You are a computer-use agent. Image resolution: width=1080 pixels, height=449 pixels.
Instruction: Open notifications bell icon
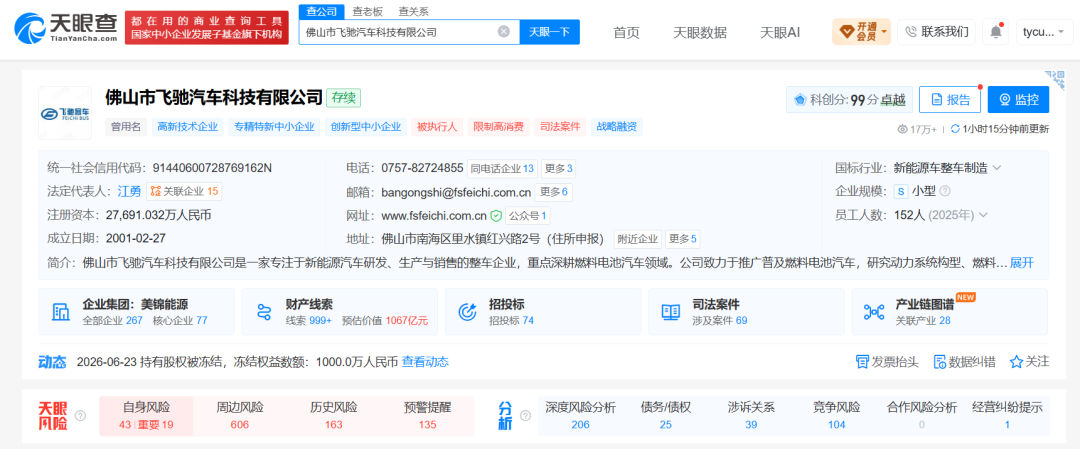[995, 32]
